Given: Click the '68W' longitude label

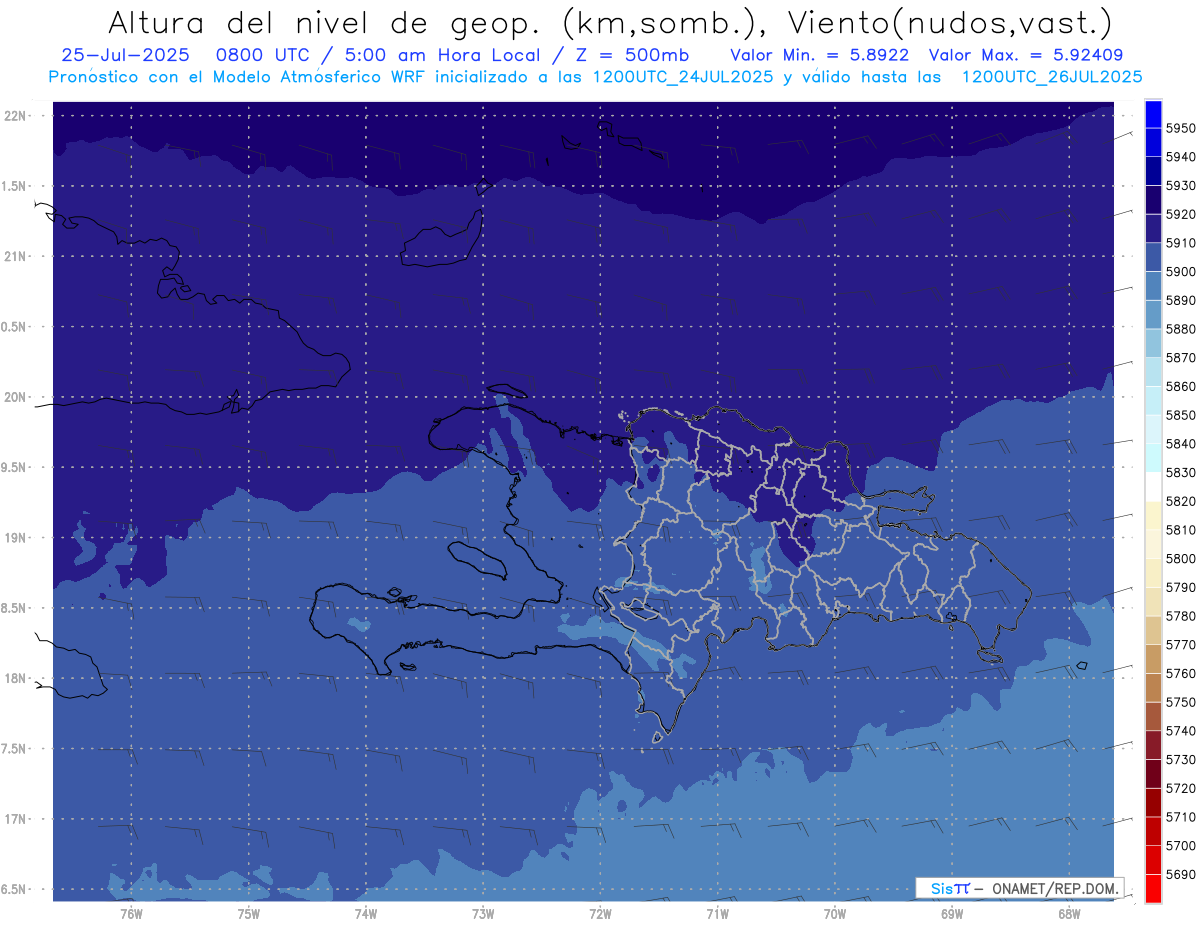Looking at the screenshot, I should tap(1069, 913).
